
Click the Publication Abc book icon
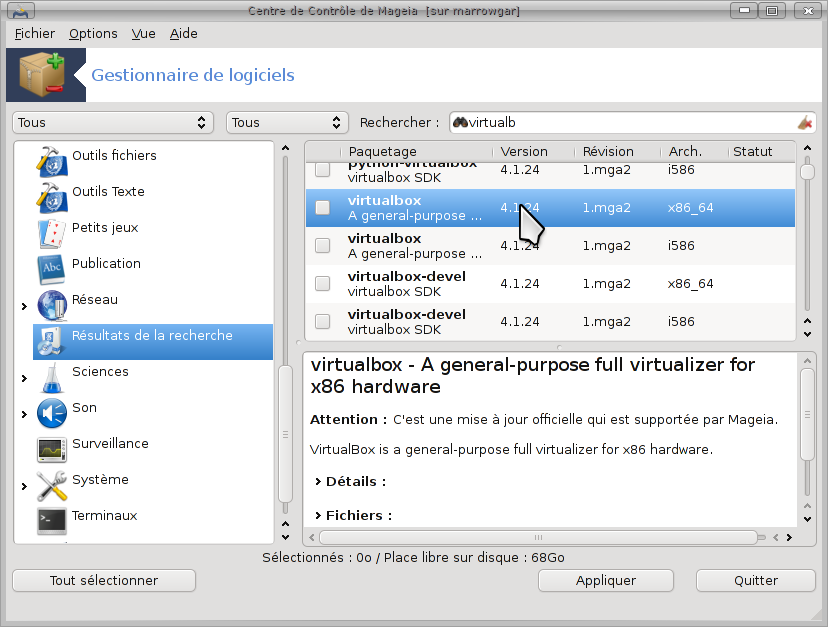(x=52, y=269)
